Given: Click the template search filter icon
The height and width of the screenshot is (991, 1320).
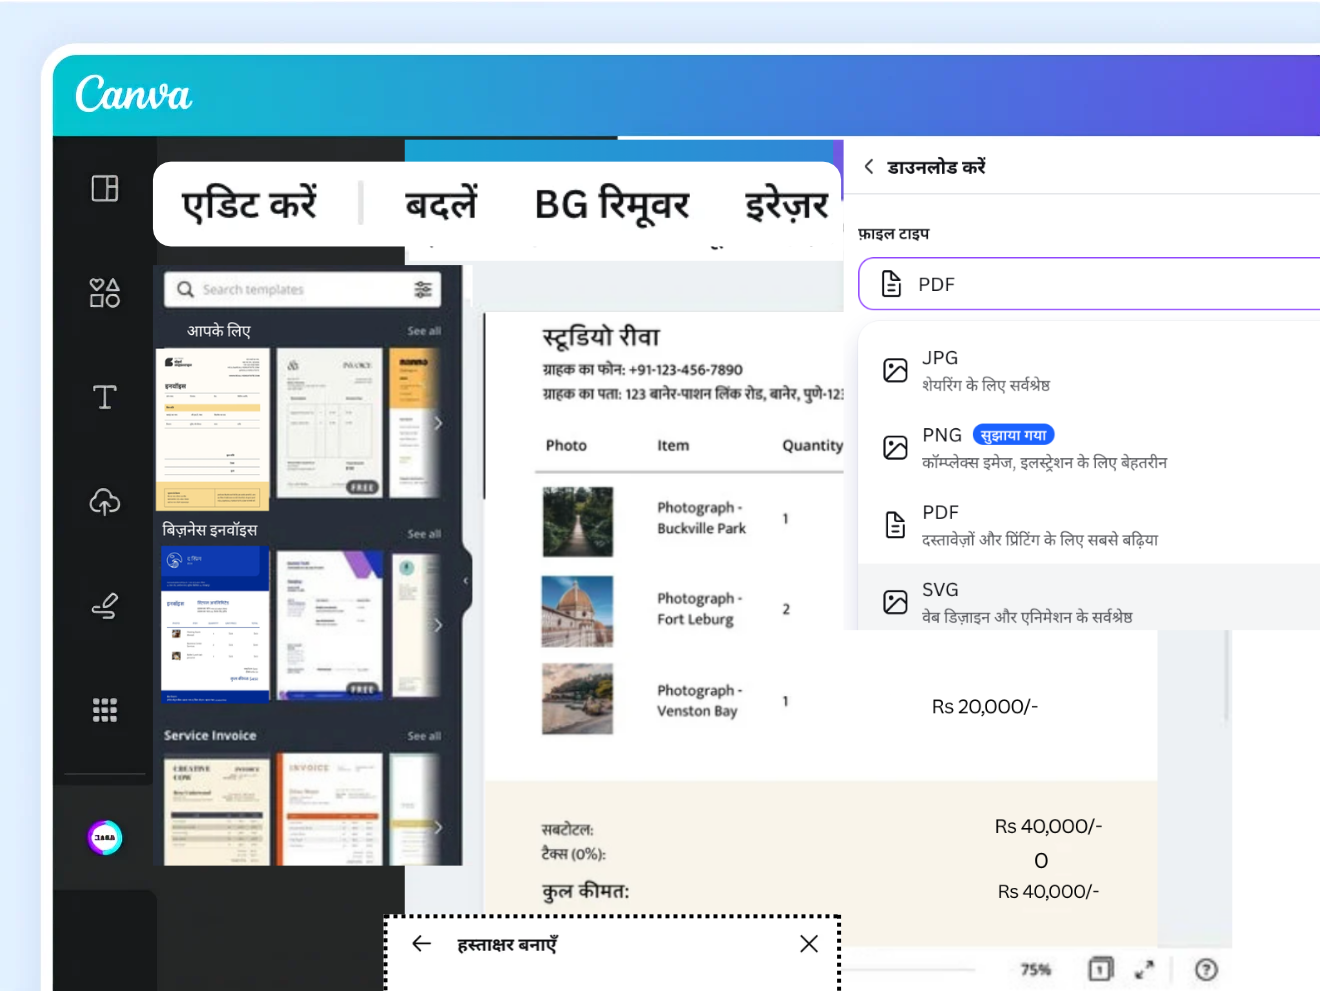Looking at the screenshot, I should [423, 290].
